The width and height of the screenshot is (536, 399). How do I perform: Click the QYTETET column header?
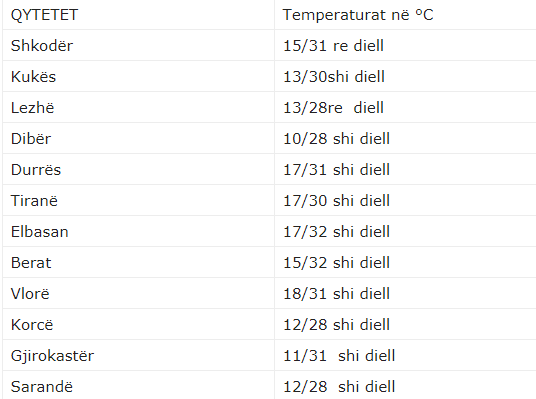point(44,15)
